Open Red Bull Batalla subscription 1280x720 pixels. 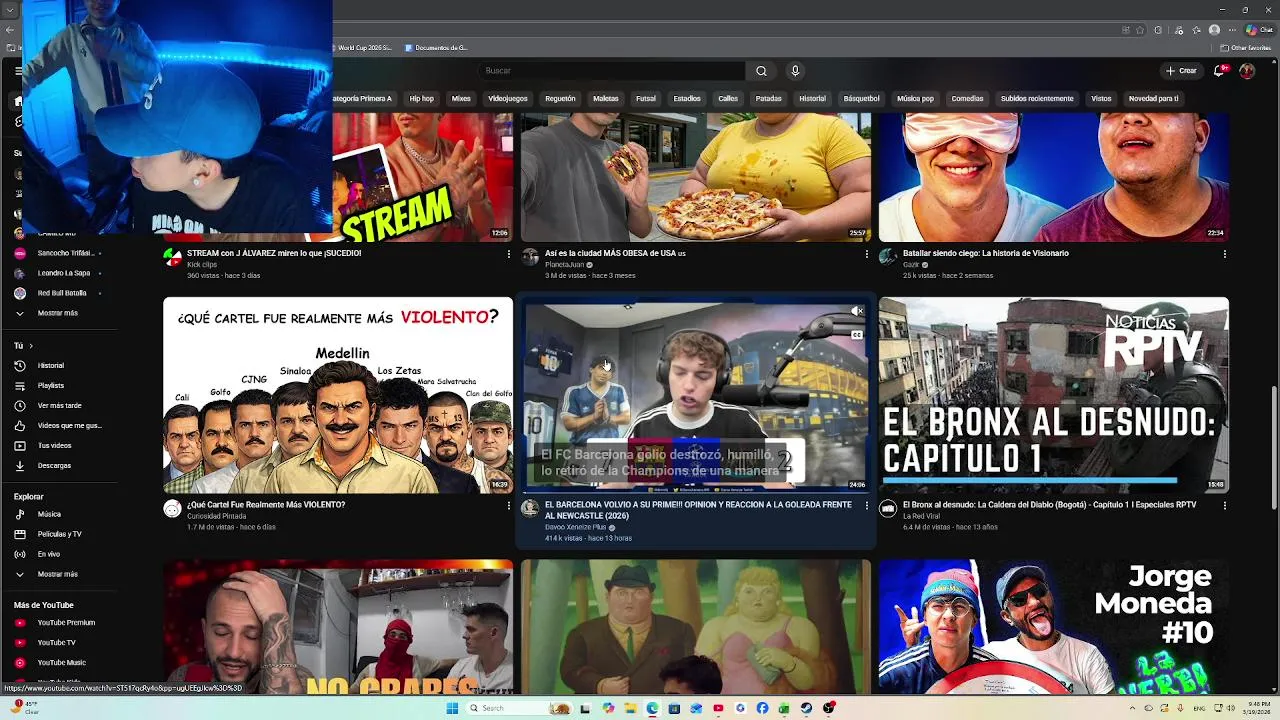[x=62, y=293]
